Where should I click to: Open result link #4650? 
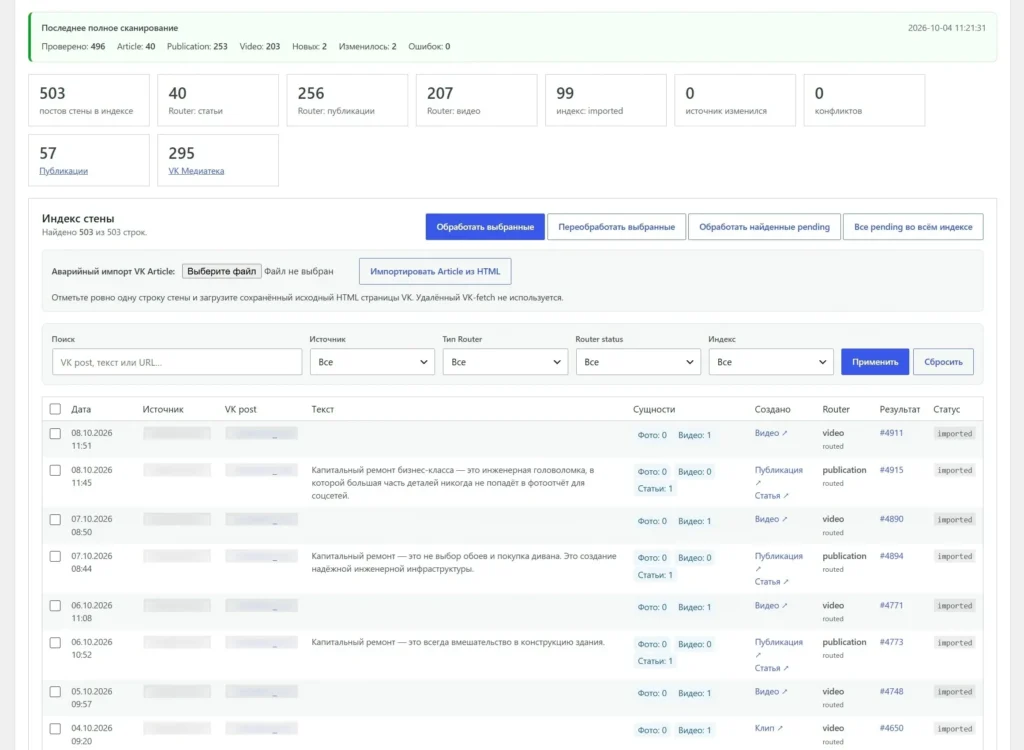(x=891, y=728)
